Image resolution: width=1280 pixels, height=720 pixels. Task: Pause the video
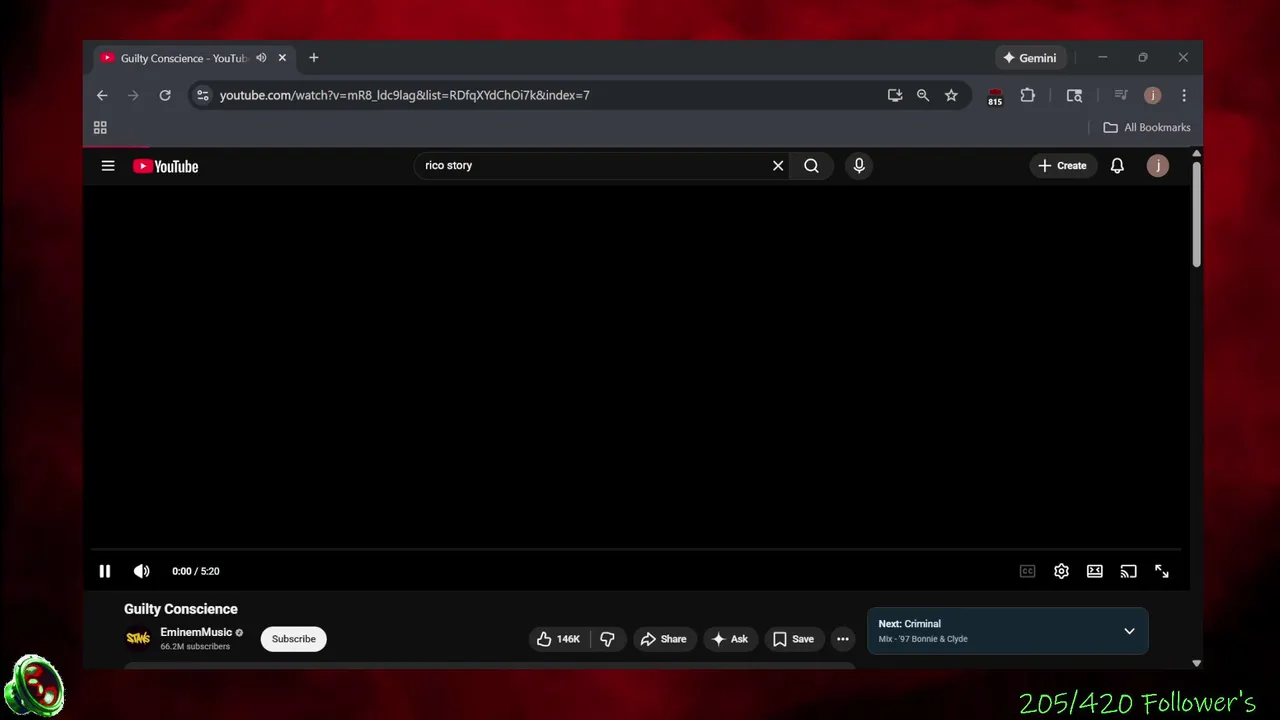coord(105,571)
